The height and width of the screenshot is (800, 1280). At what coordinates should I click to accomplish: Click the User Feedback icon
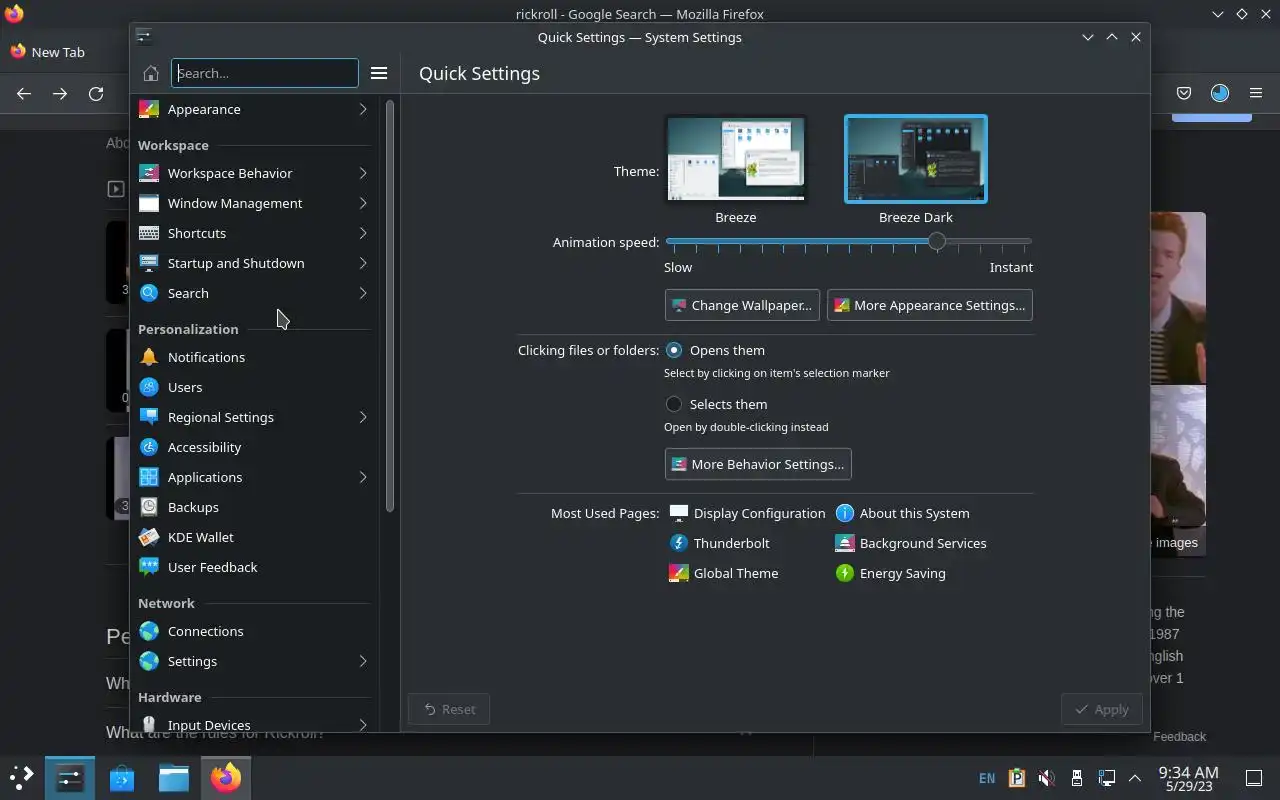point(148,567)
